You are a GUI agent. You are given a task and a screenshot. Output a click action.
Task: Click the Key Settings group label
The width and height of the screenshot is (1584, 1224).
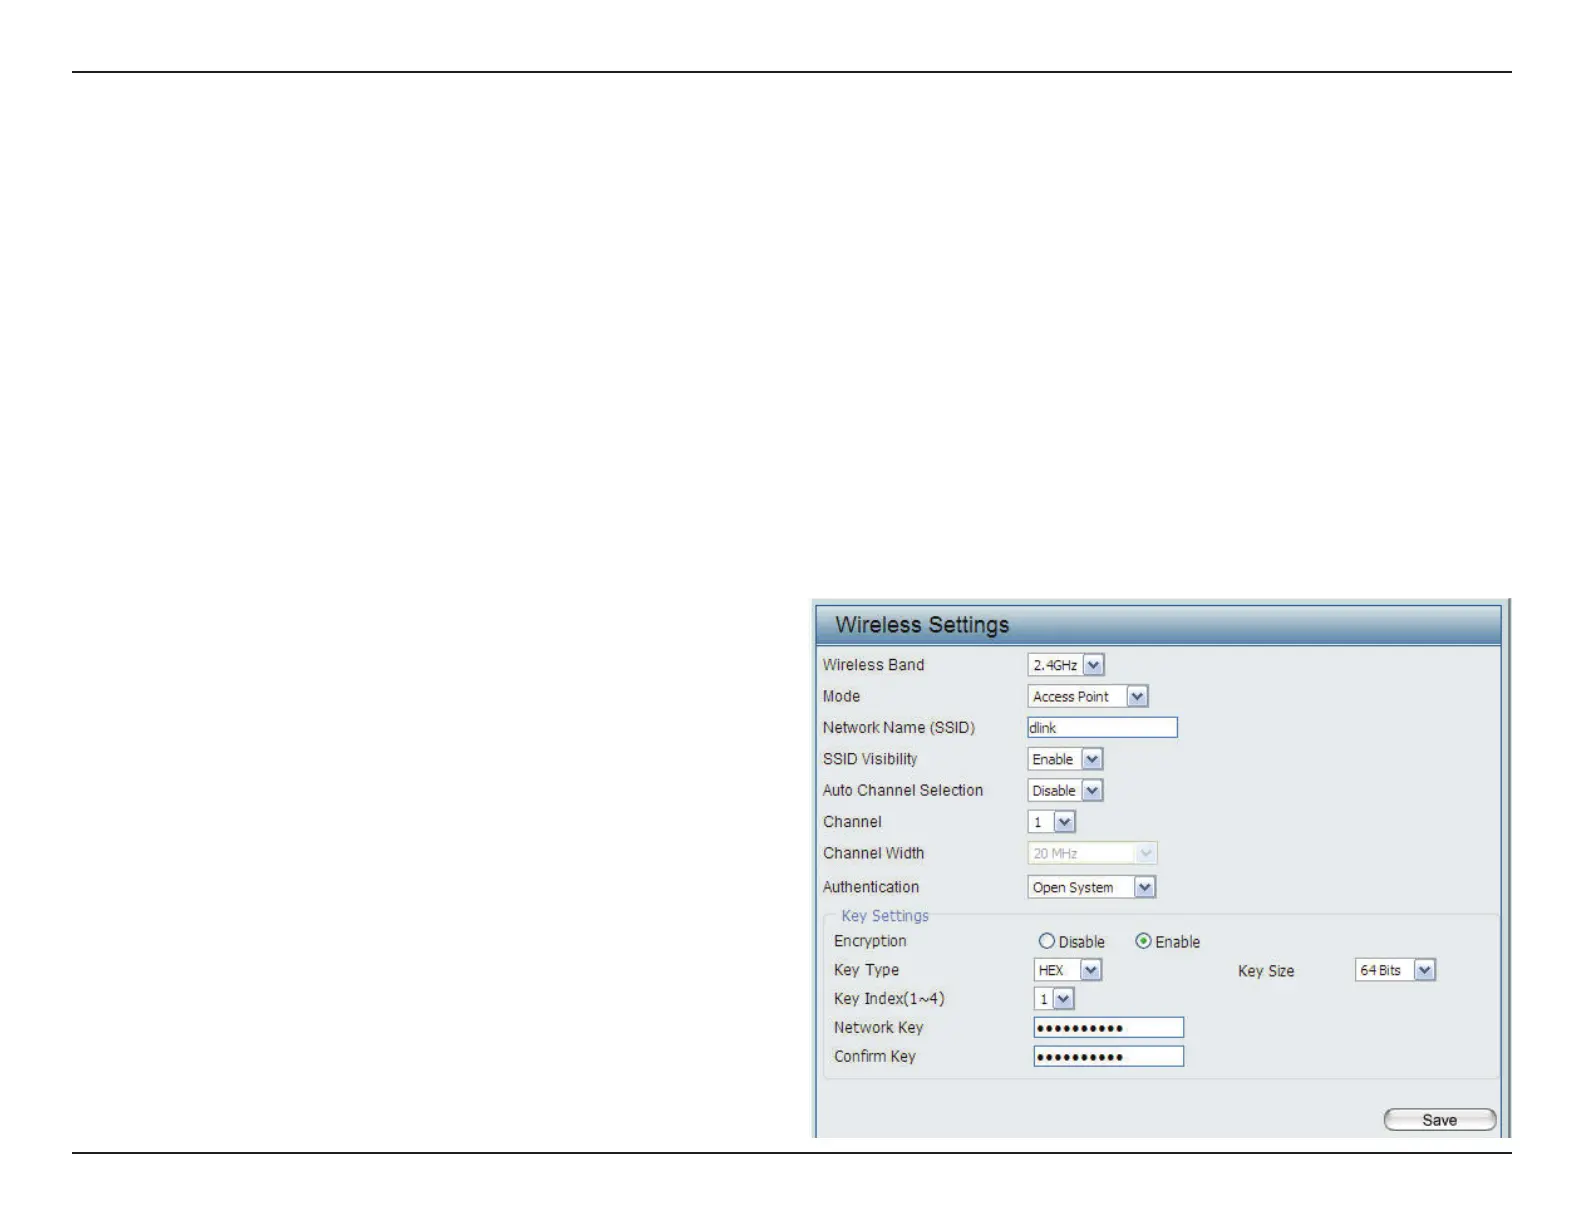click(885, 916)
